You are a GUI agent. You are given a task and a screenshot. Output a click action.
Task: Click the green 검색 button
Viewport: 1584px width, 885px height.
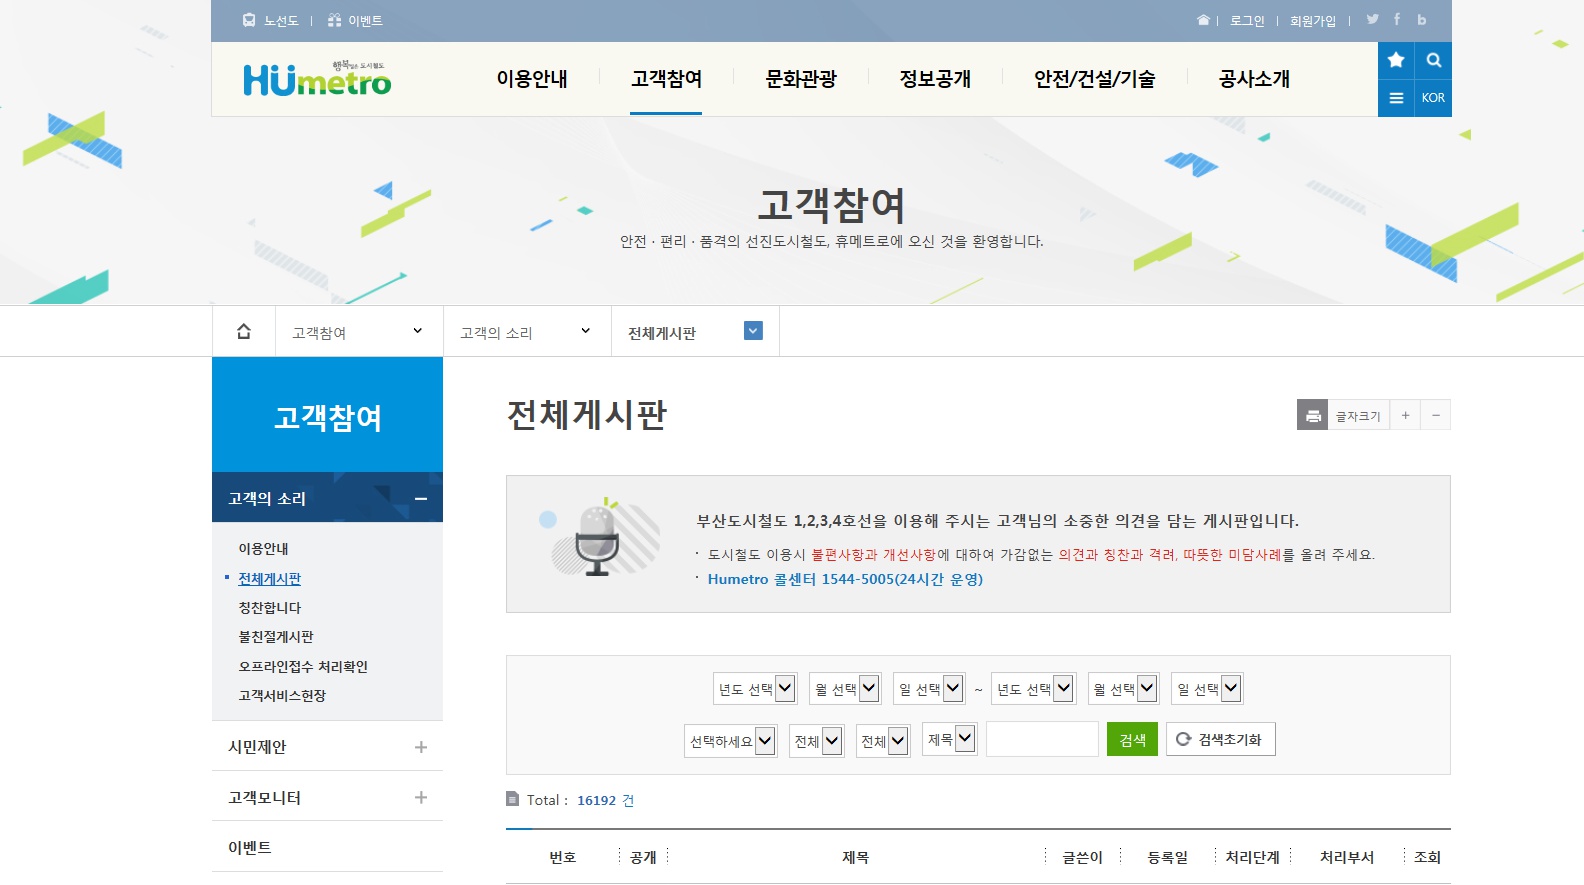click(x=1132, y=739)
